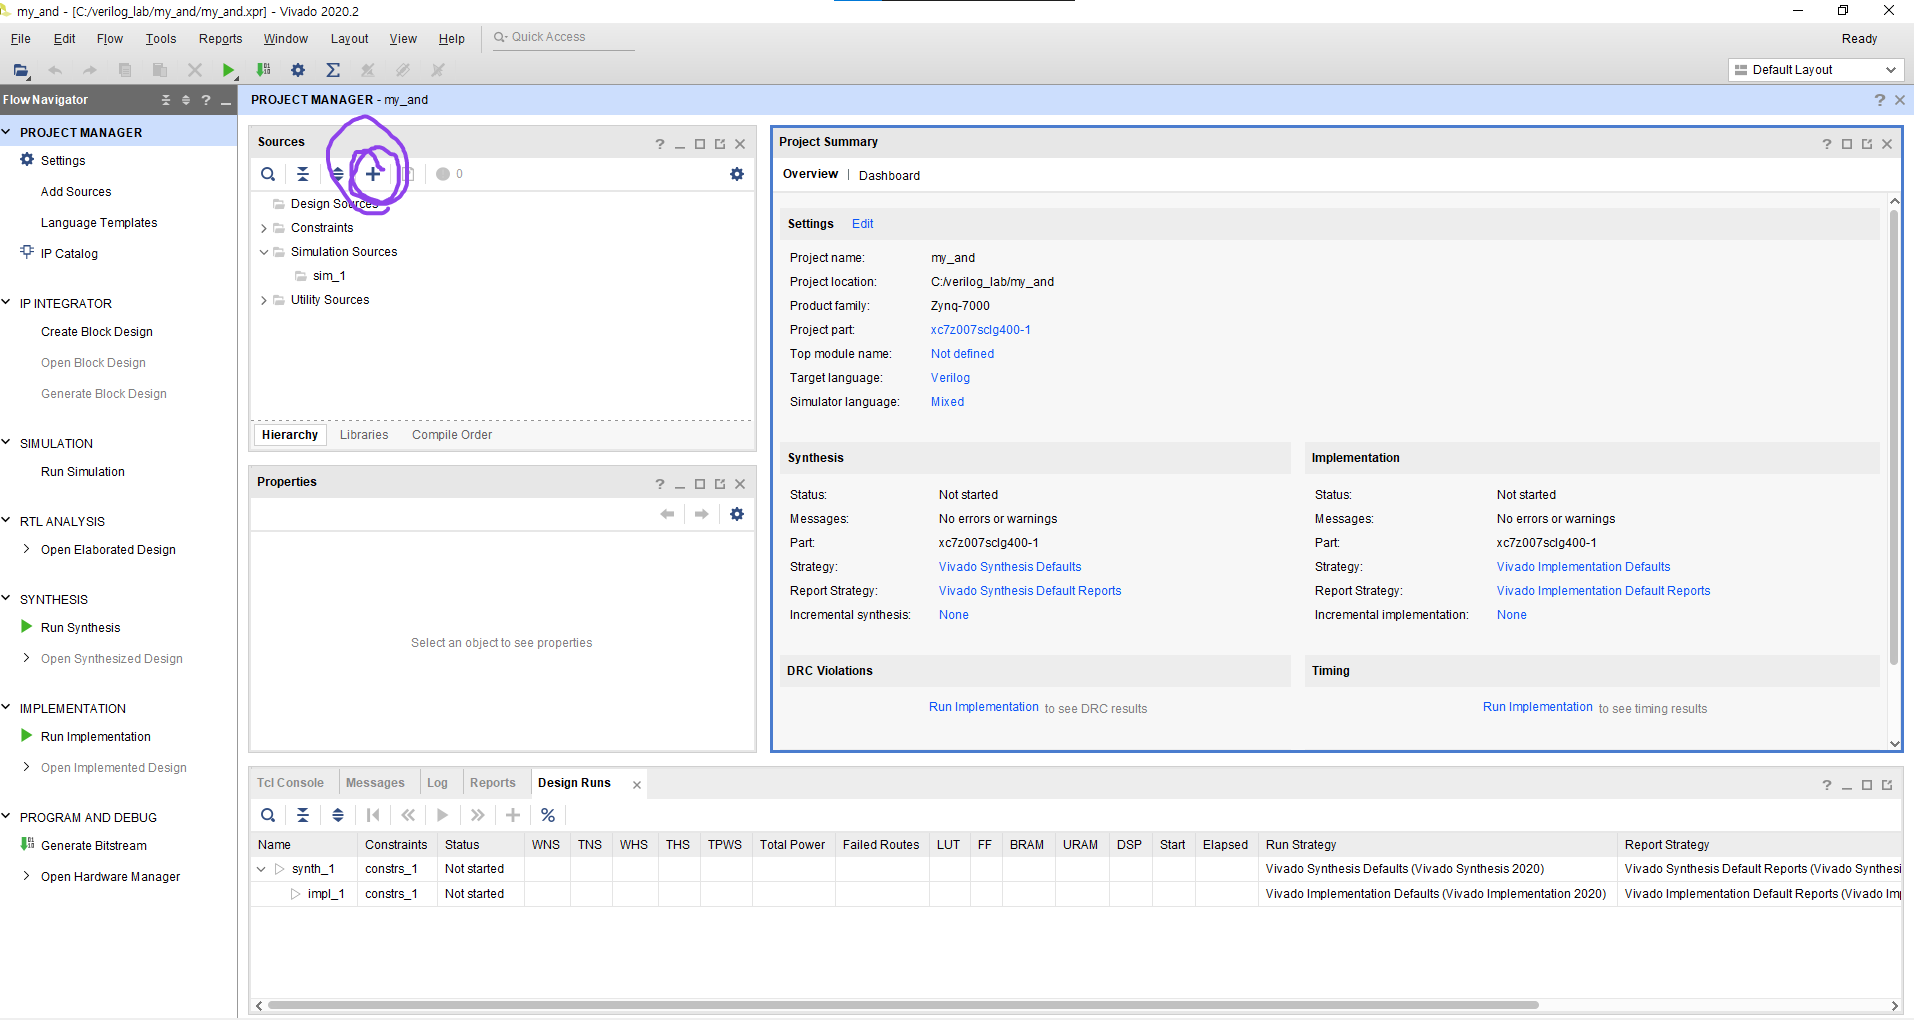The height and width of the screenshot is (1020, 1914).
Task: Expand all in Design Runs toolbar
Action: point(338,815)
